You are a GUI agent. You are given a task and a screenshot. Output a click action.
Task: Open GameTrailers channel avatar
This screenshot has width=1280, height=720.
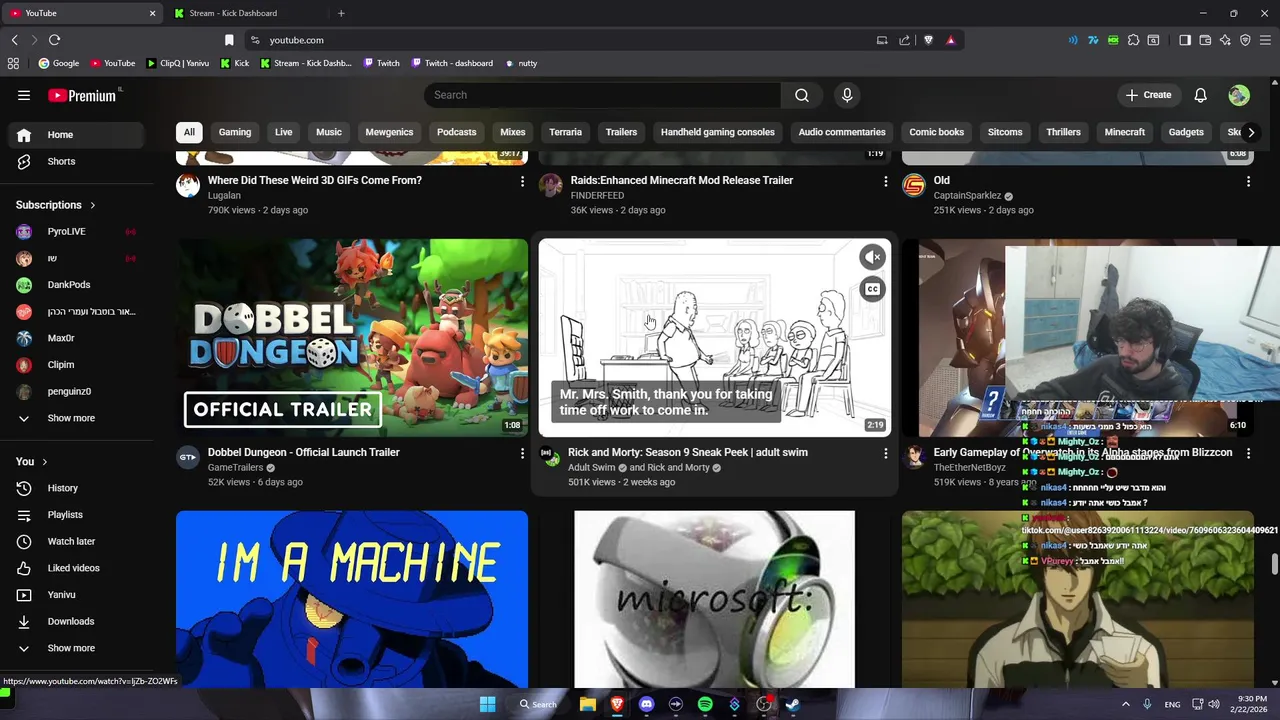point(188,458)
